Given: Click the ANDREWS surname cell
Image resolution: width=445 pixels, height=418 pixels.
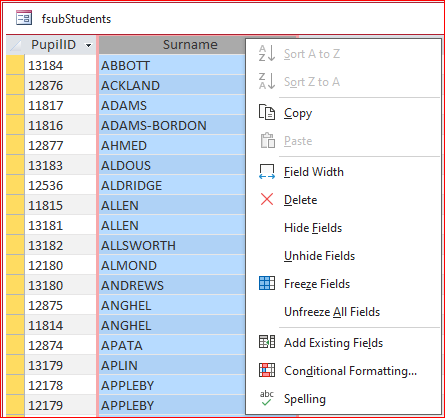Looking at the screenshot, I should [x=172, y=285].
